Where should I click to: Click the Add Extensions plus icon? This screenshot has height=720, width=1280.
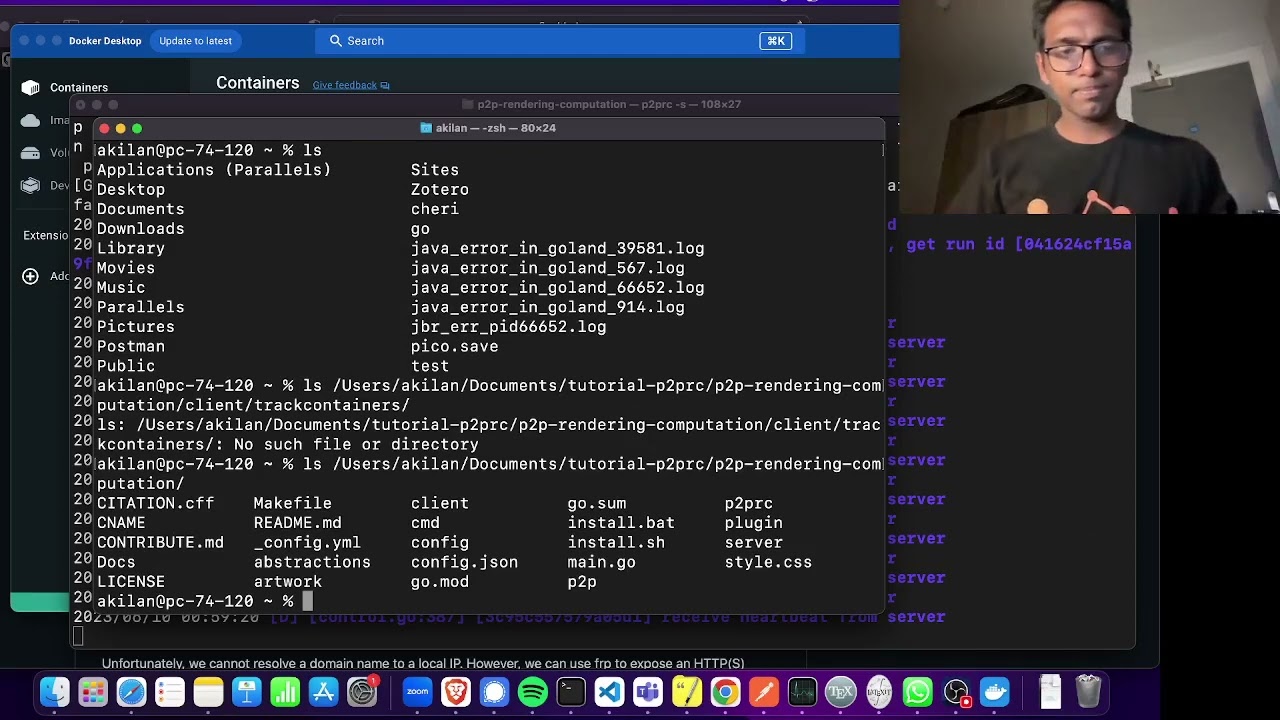(x=31, y=276)
